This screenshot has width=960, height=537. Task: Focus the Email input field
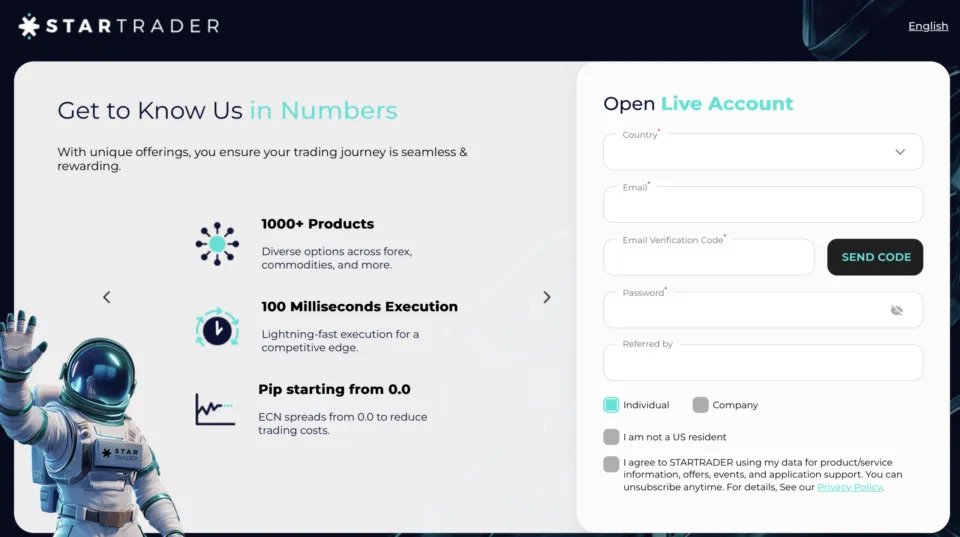tap(762, 204)
